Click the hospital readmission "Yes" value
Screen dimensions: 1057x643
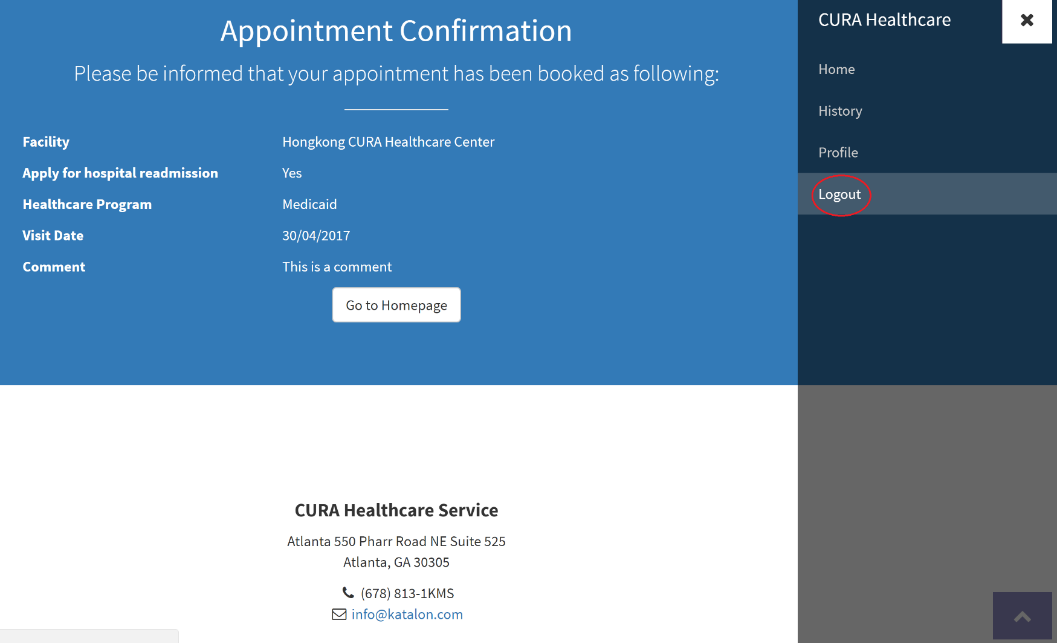click(292, 173)
